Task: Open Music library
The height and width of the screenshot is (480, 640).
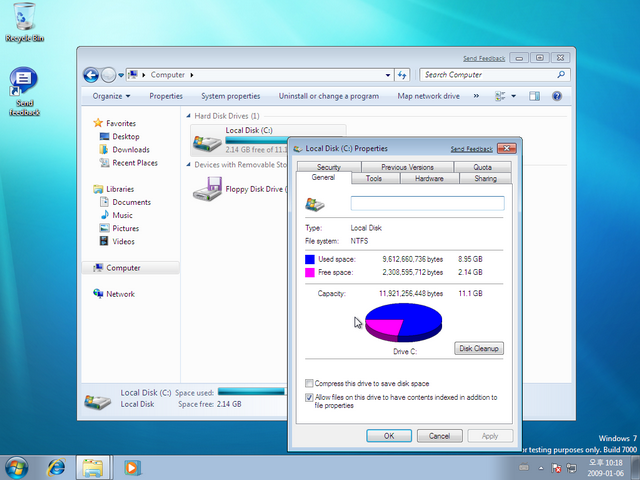Action: (116, 215)
